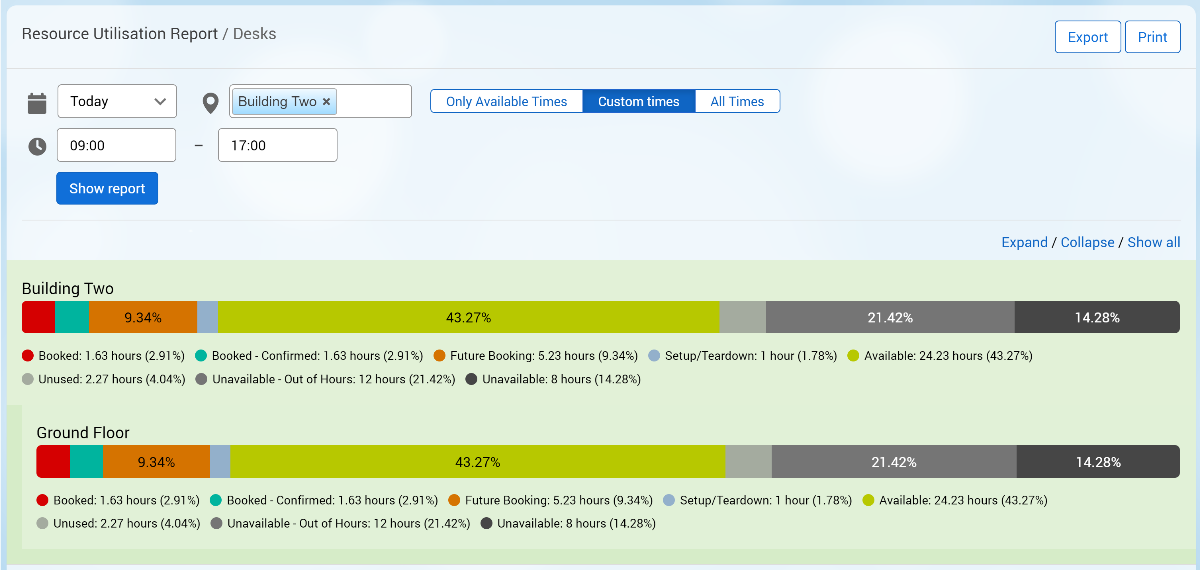1200x570 pixels.
Task: Click the location pin icon
Action: [x=210, y=102]
